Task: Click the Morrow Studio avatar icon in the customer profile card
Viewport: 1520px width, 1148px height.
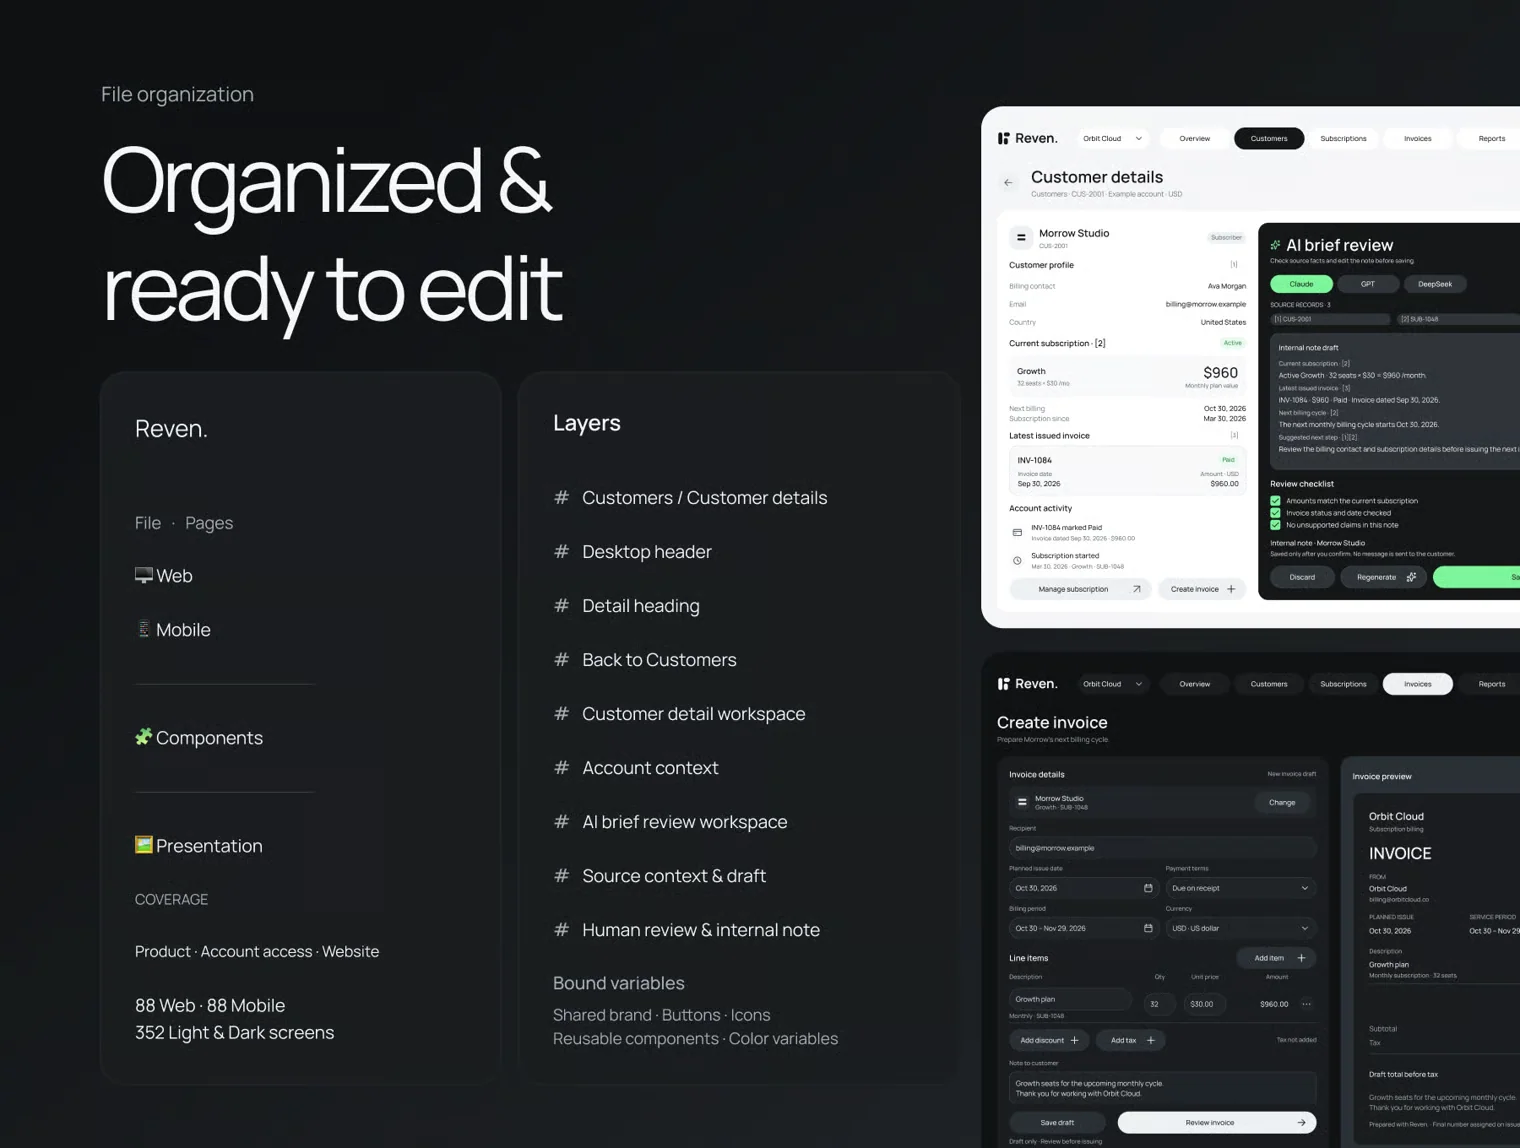Action: click(1021, 238)
